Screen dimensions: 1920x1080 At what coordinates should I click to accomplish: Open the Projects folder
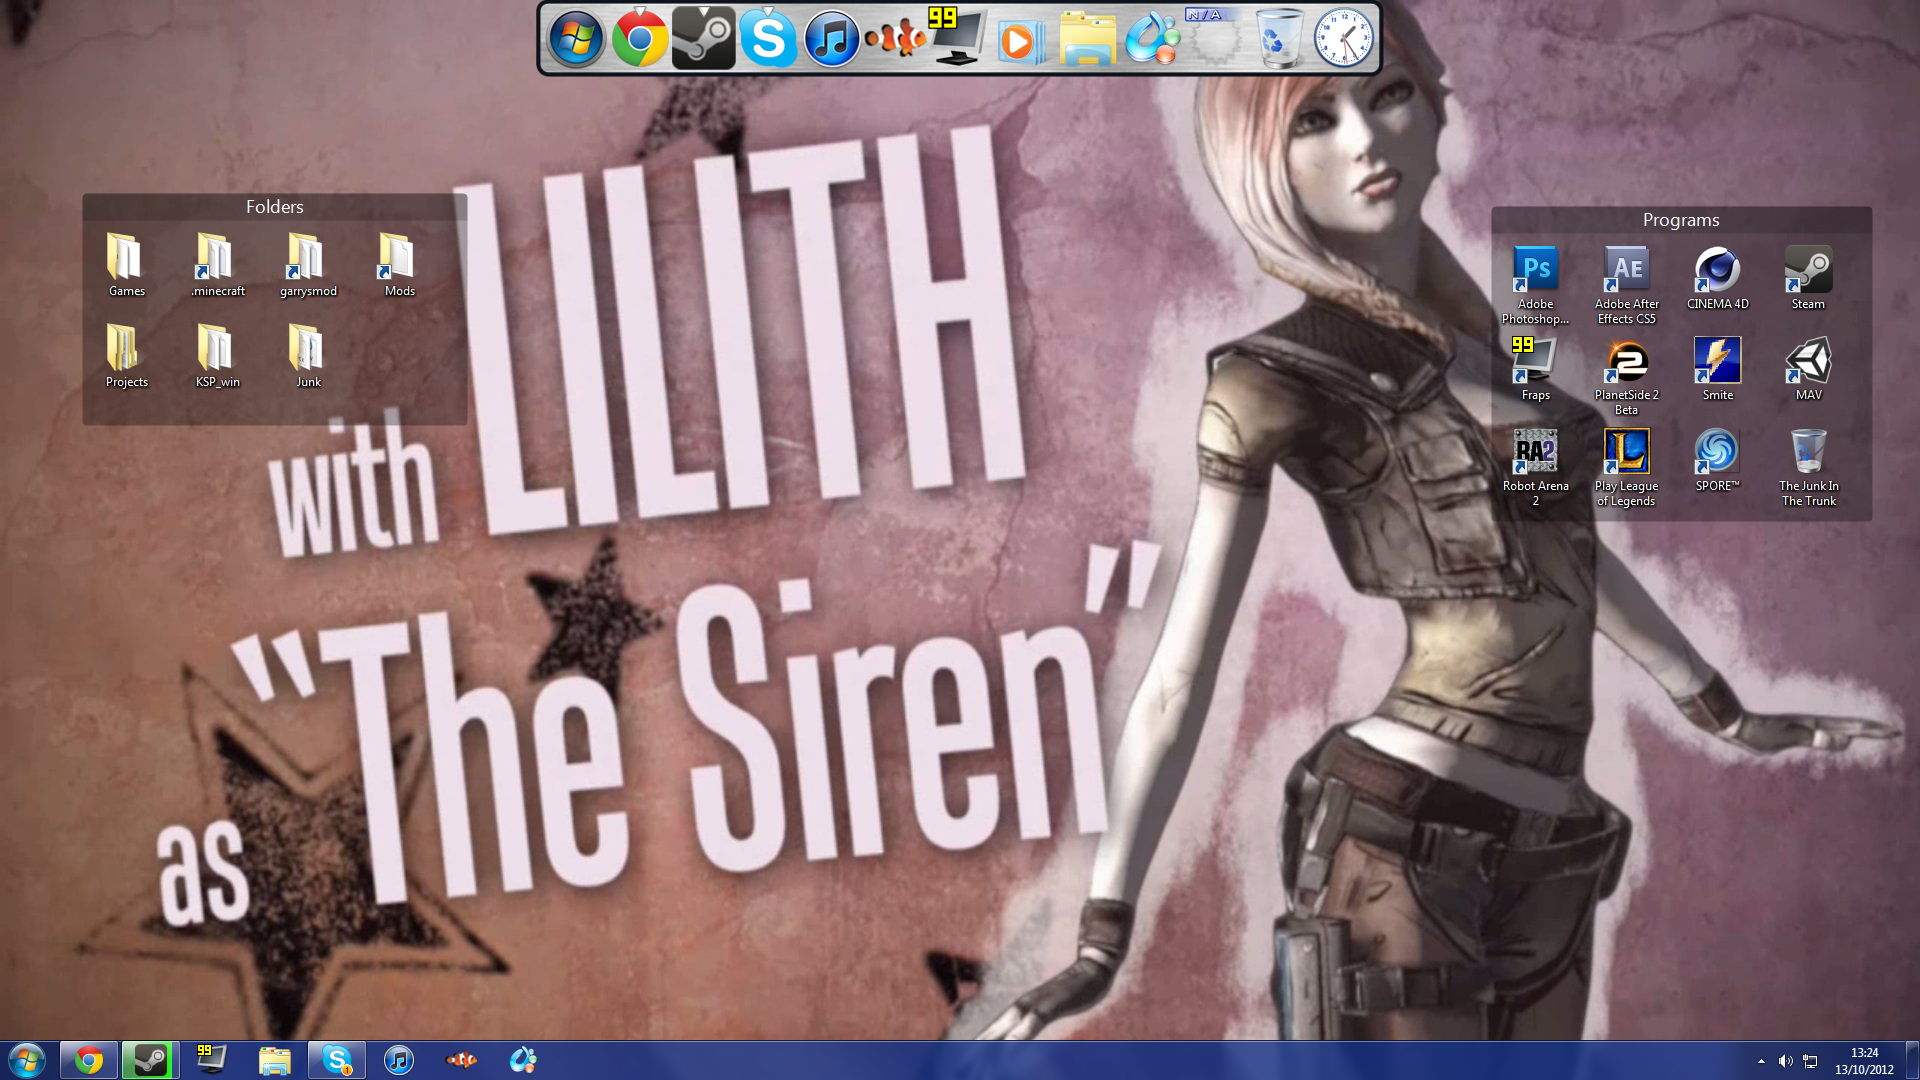click(x=126, y=356)
